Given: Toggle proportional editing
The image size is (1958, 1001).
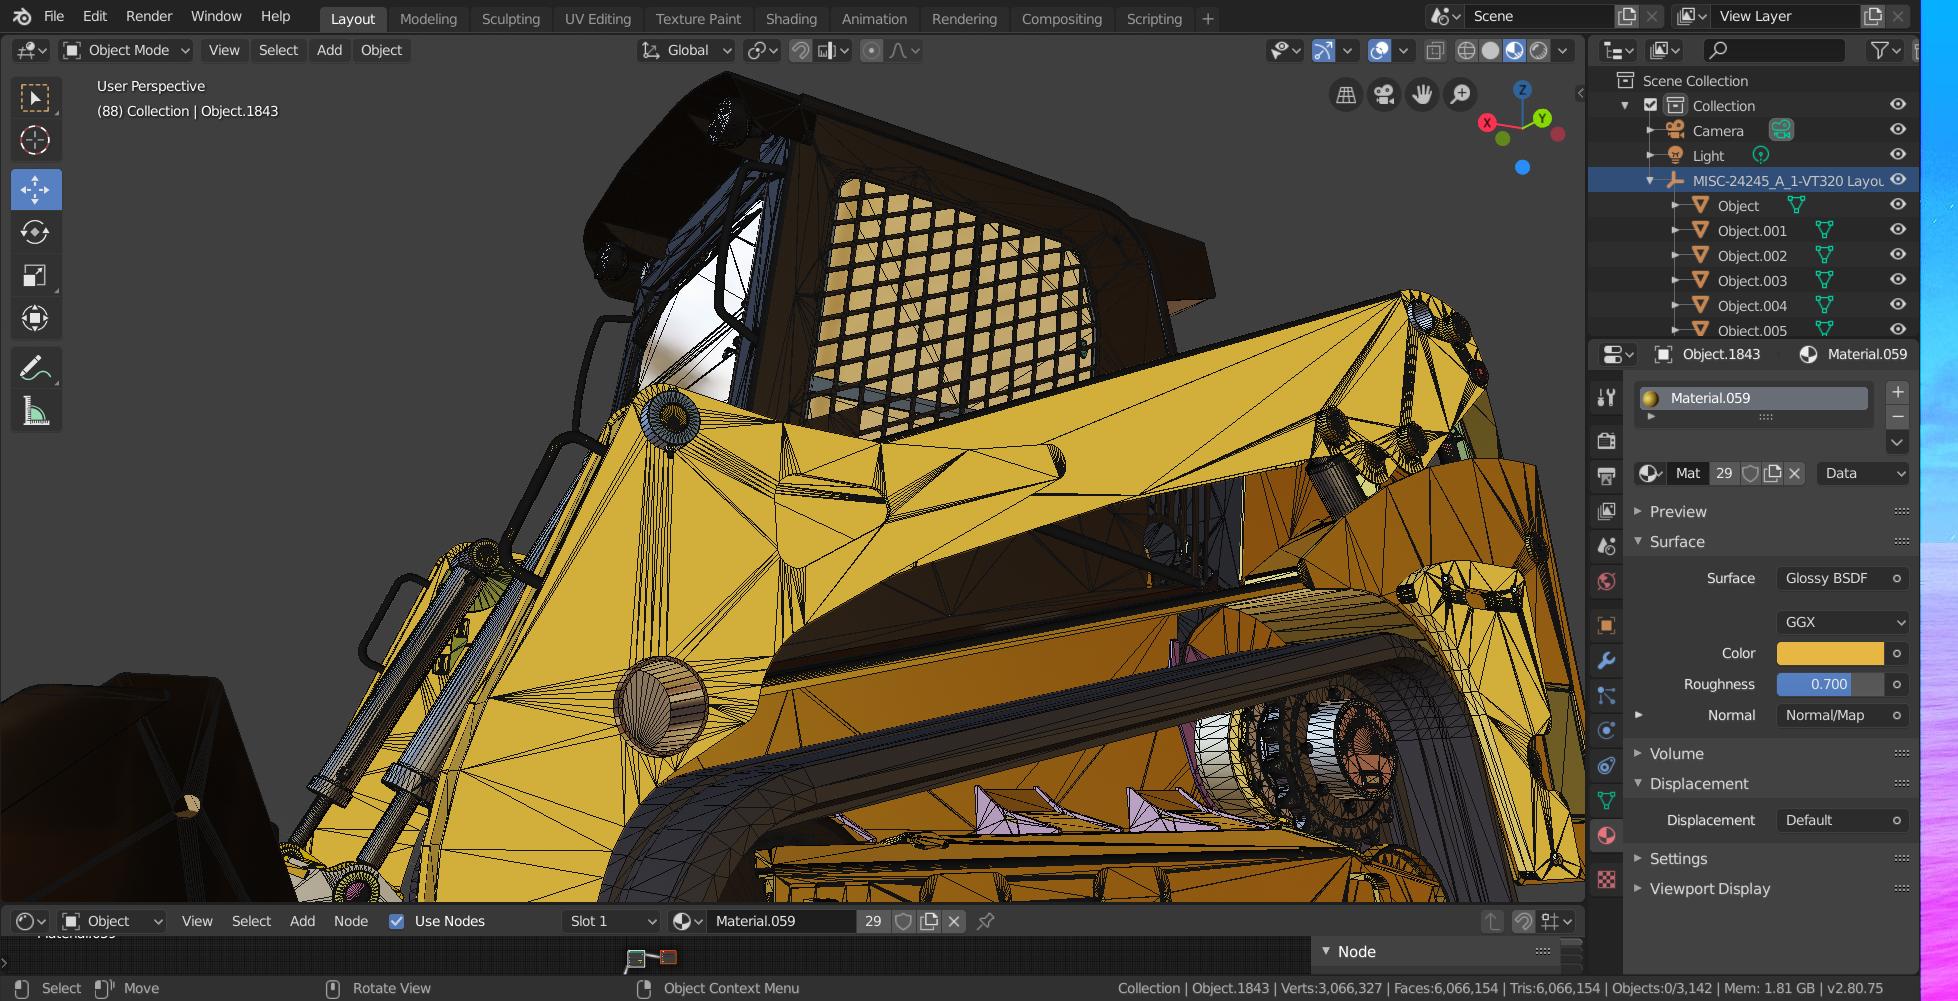Looking at the screenshot, I should click(x=871, y=50).
